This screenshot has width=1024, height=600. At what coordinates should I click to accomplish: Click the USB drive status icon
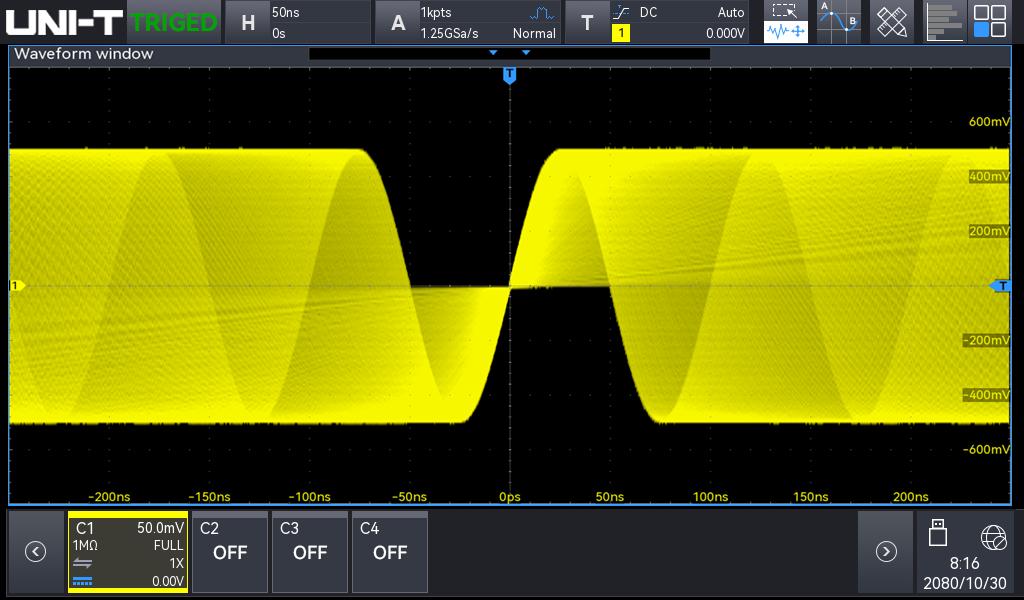(937, 533)
